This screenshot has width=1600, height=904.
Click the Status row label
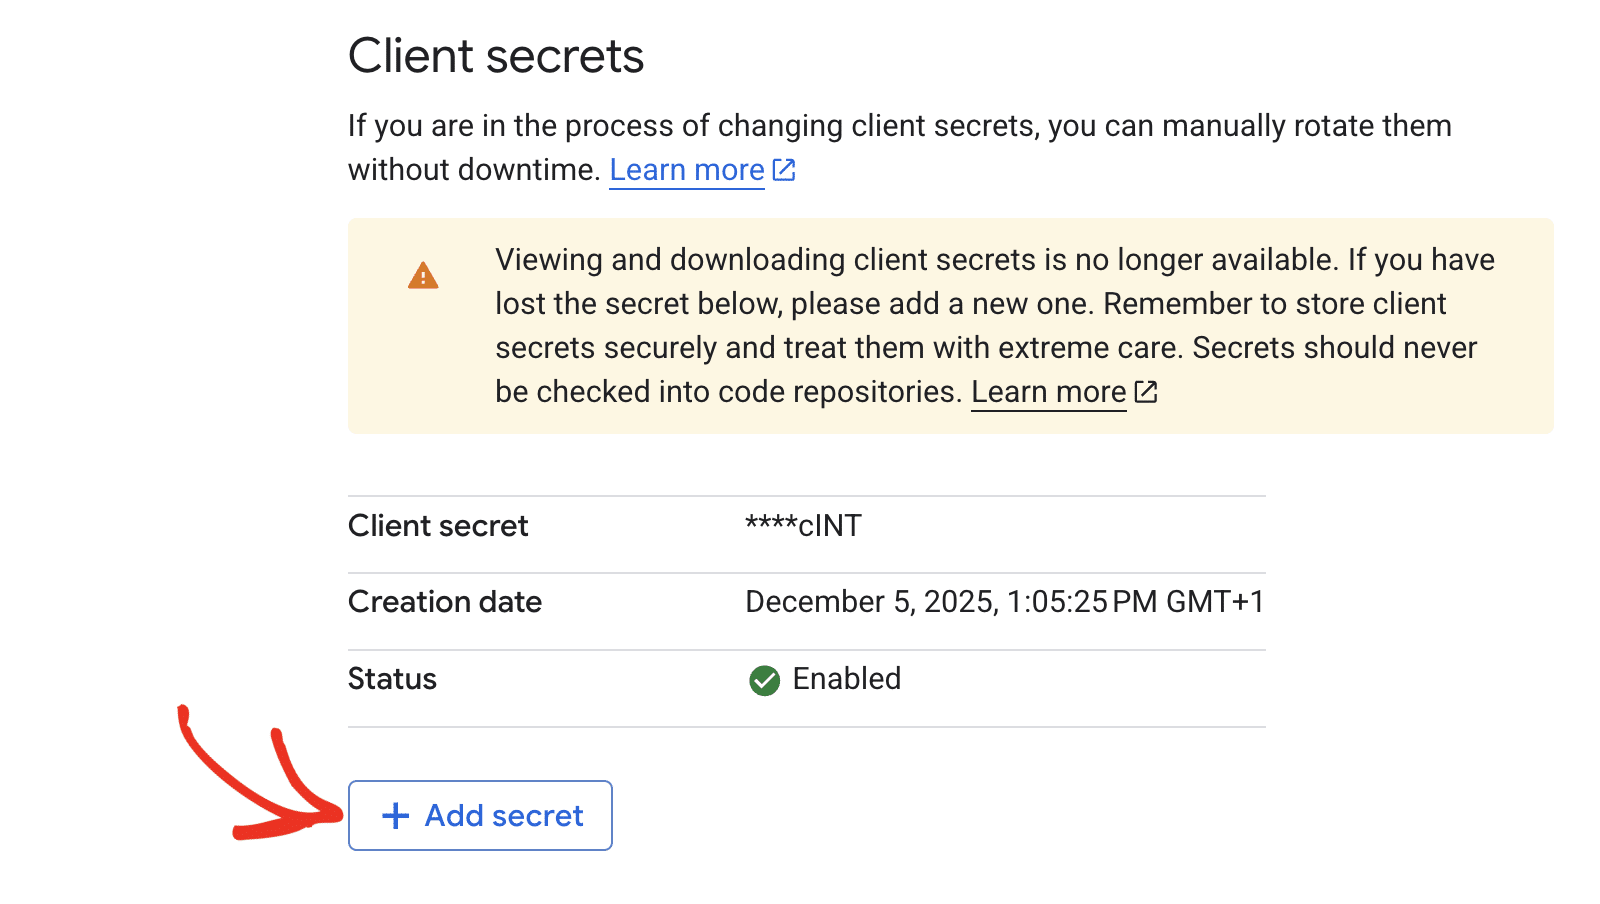pos(392,679)
